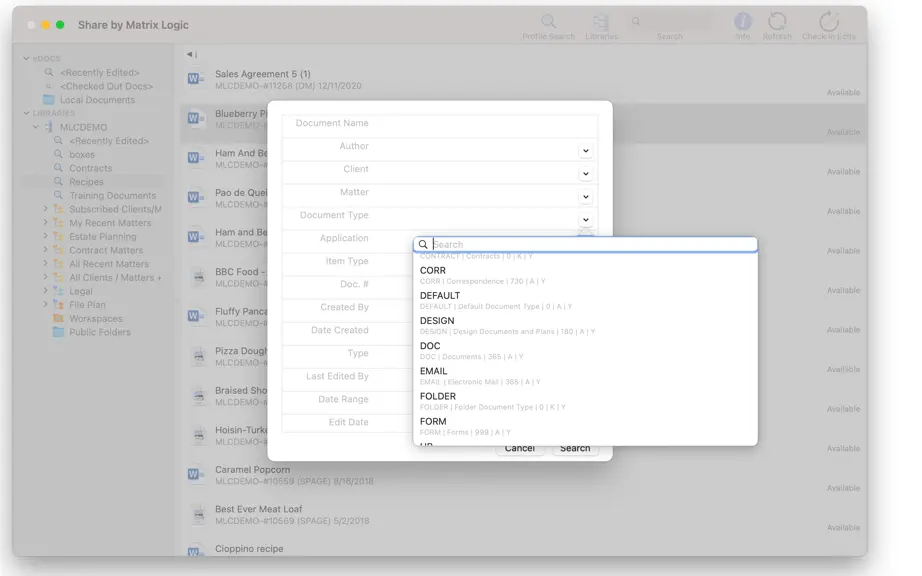Screen dimensions: 922x576
Task: Click the Search button in dialog
Action: [x=574, y=449]
